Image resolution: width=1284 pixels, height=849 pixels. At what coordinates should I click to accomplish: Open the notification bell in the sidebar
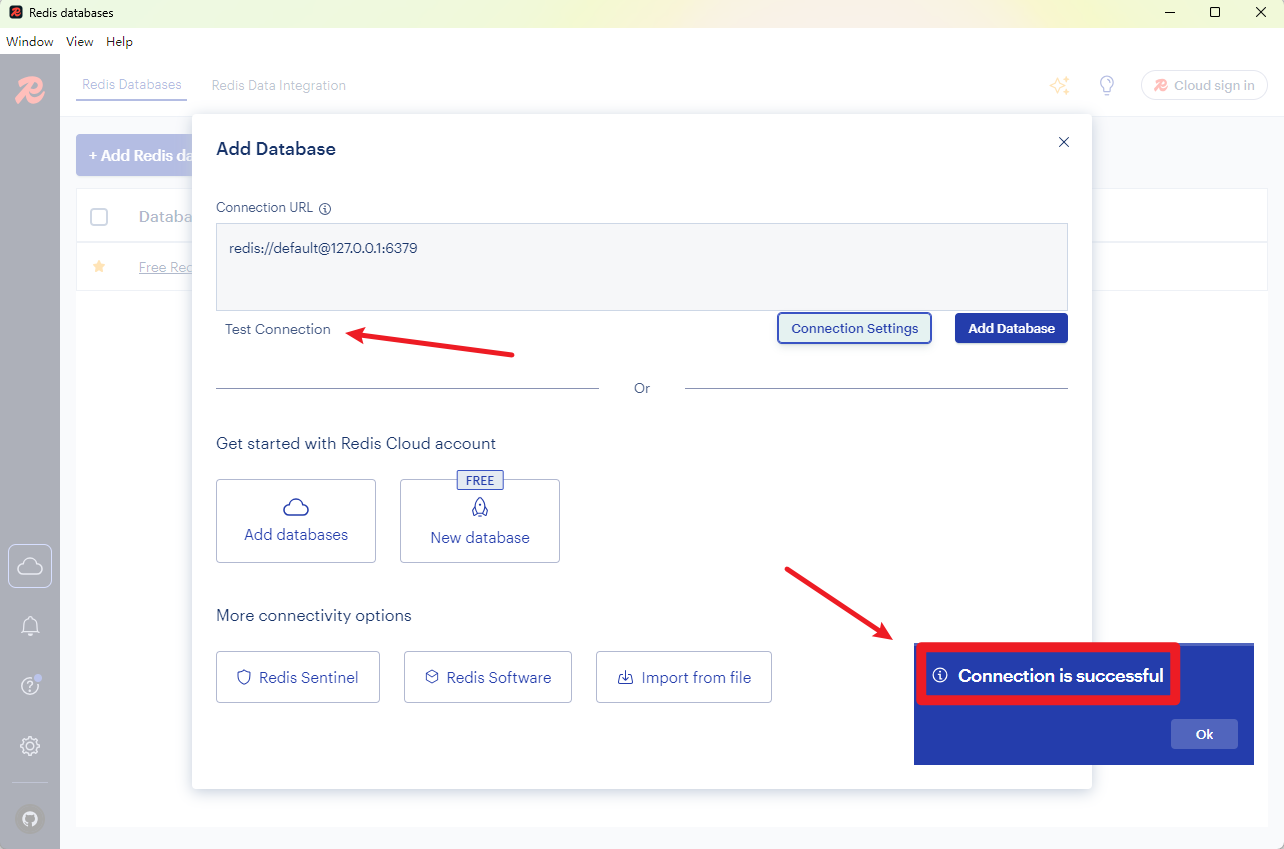point(30,626)
